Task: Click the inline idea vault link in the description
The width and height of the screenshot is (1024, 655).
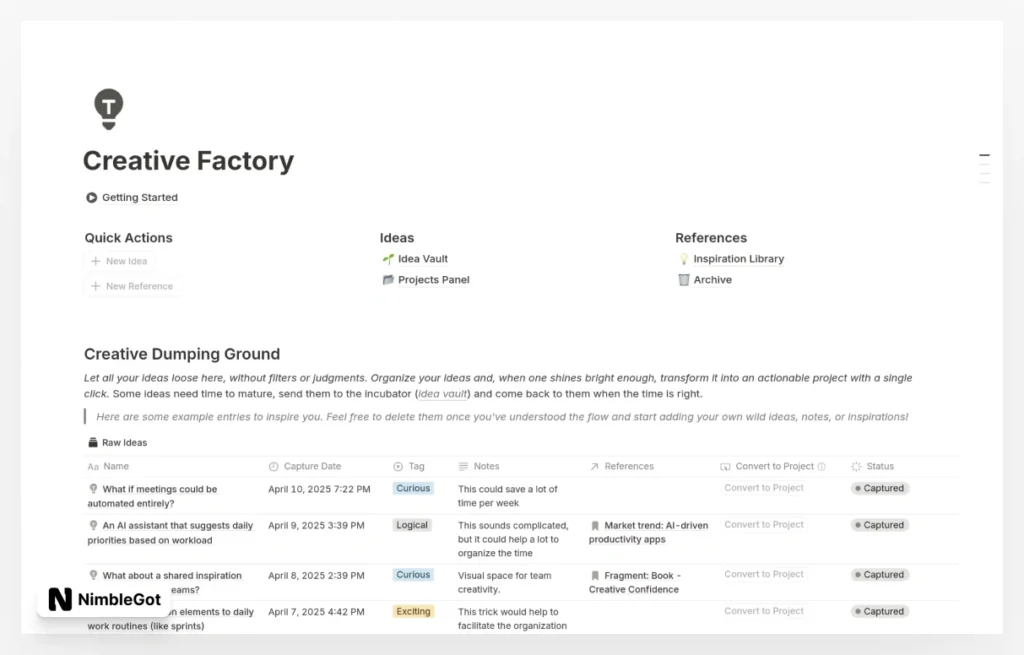Action: tap(443, 394)
